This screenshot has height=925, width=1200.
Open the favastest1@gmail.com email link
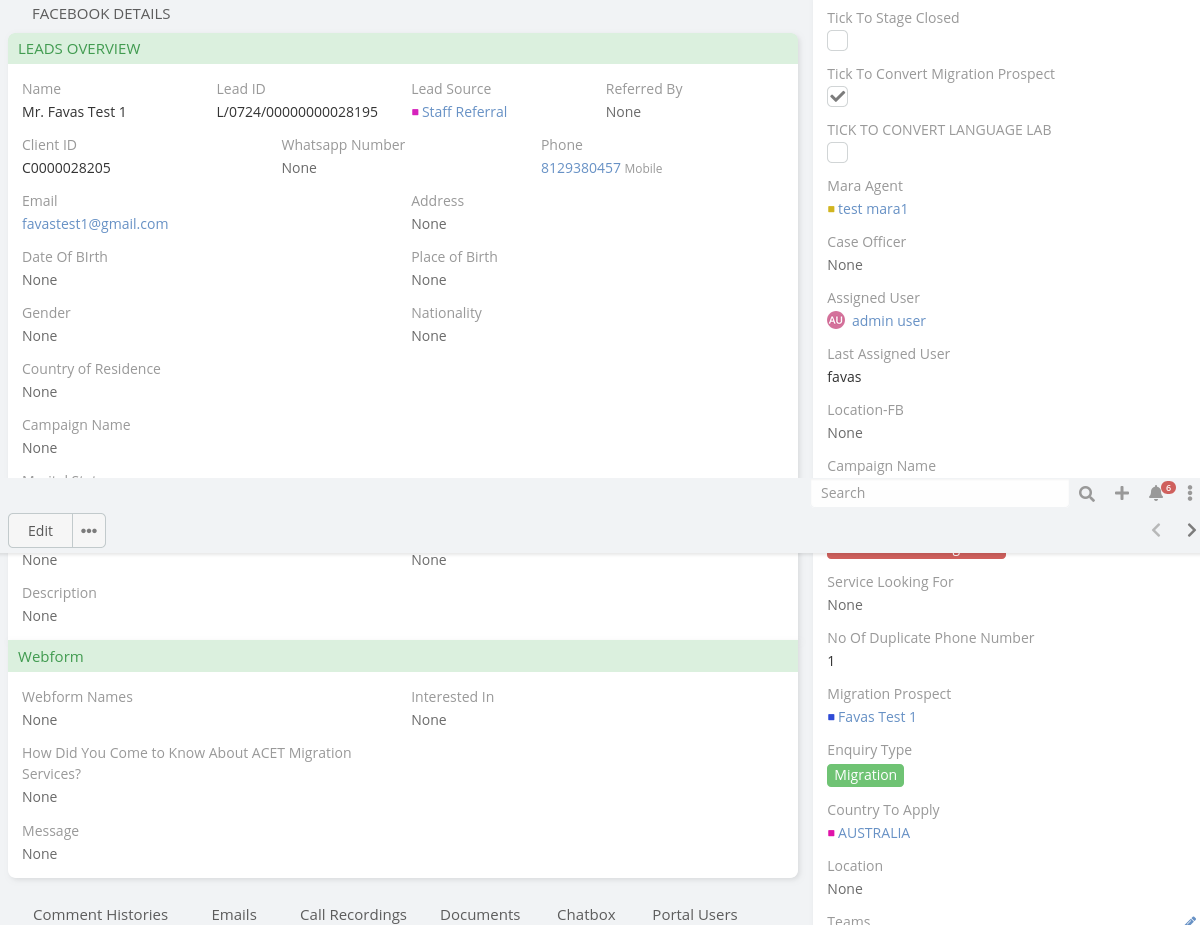pyautogui.click(x=95, y=224)
